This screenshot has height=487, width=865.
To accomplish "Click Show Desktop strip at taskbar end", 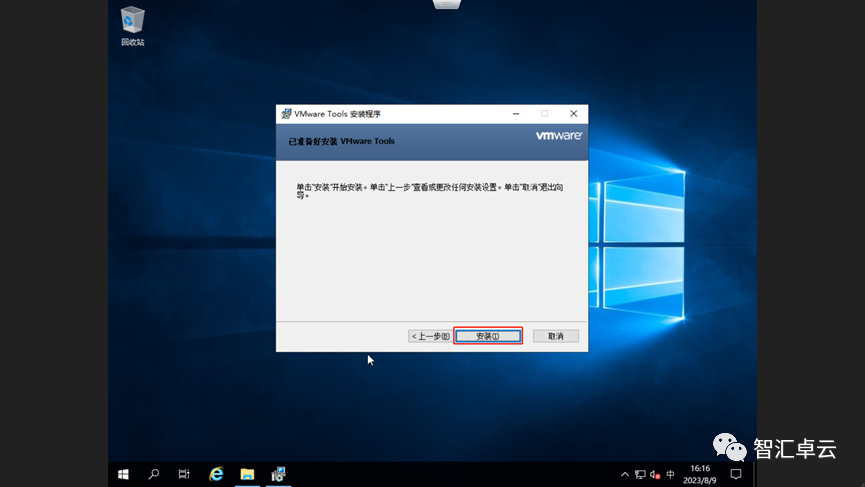I will point(755,474).
